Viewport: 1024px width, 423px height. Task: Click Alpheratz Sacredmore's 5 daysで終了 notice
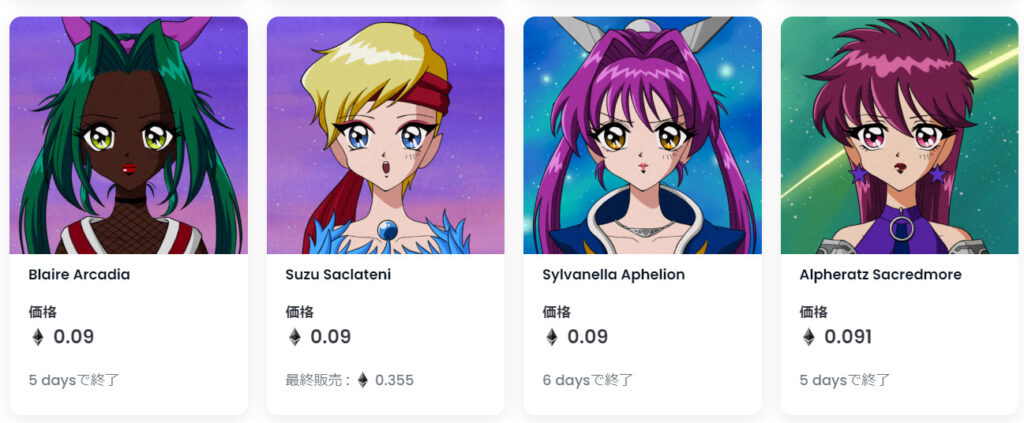pos(844,380)
